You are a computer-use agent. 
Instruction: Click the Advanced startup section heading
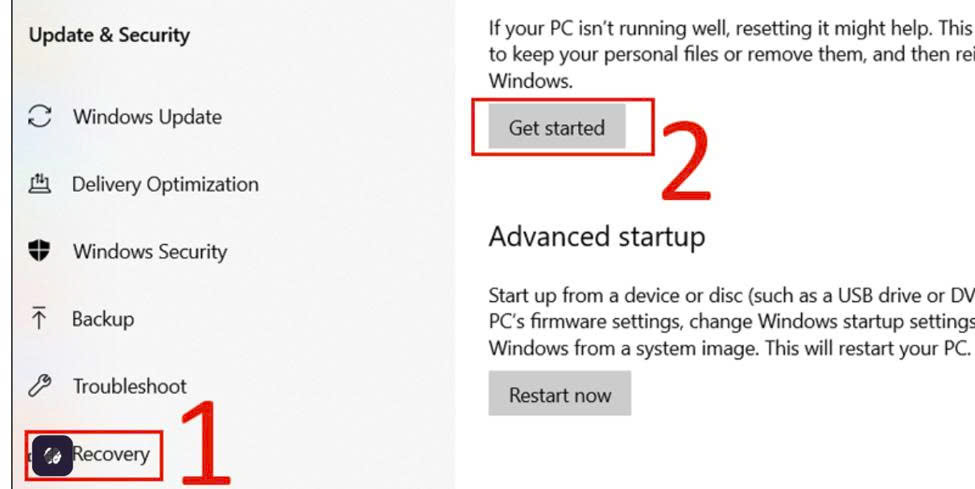[x=597, y=236]
